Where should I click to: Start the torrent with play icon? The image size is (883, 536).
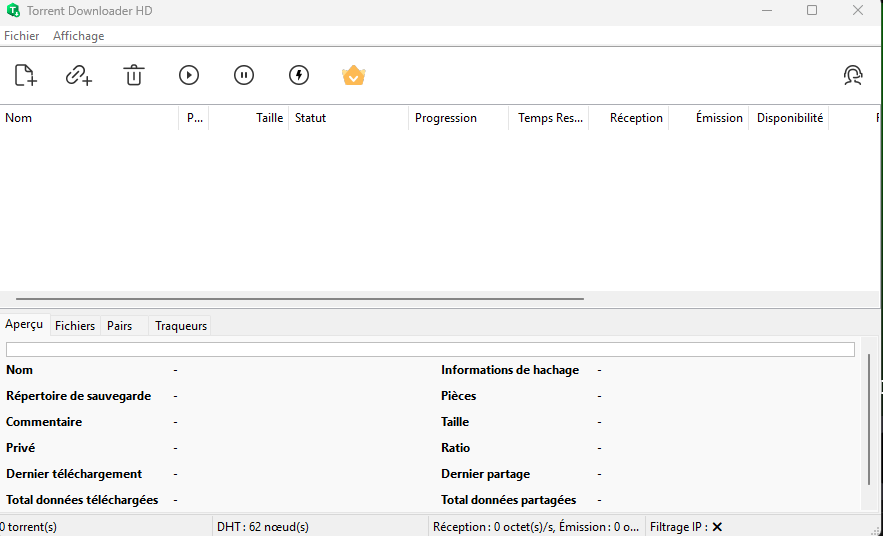[x=189, y=75]
